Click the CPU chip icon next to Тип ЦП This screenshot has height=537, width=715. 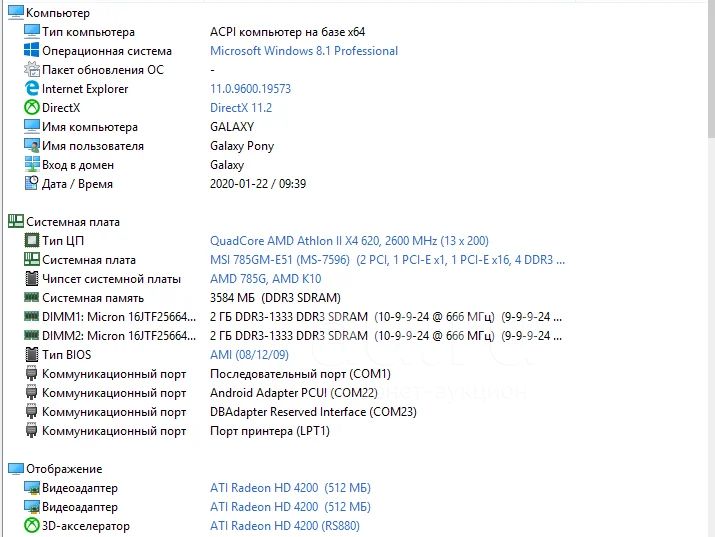[31, 240]
